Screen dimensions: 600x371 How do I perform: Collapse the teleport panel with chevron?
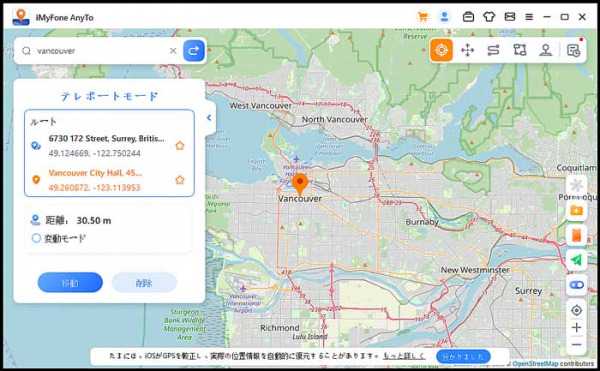(x=209, y=118)
